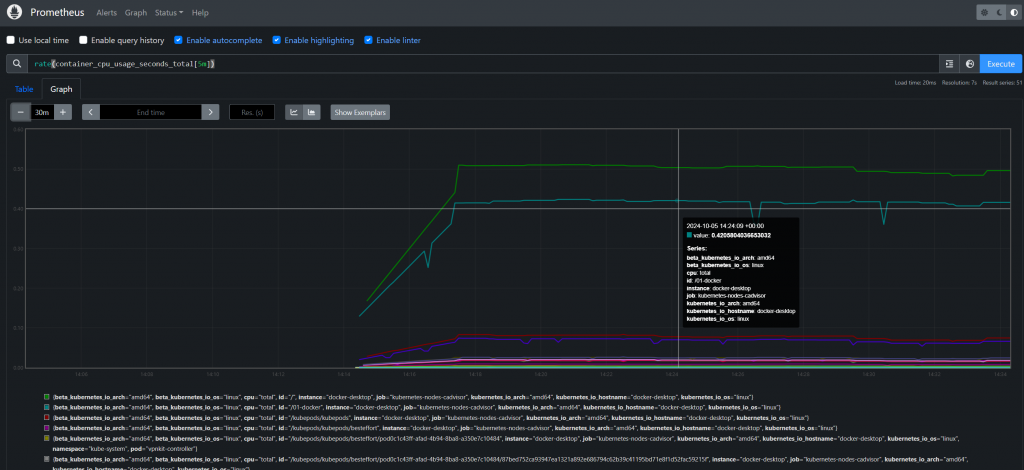Click the Prometheus flame logo
This screenshot has height=470, width=1024.
tap(15, 12)
